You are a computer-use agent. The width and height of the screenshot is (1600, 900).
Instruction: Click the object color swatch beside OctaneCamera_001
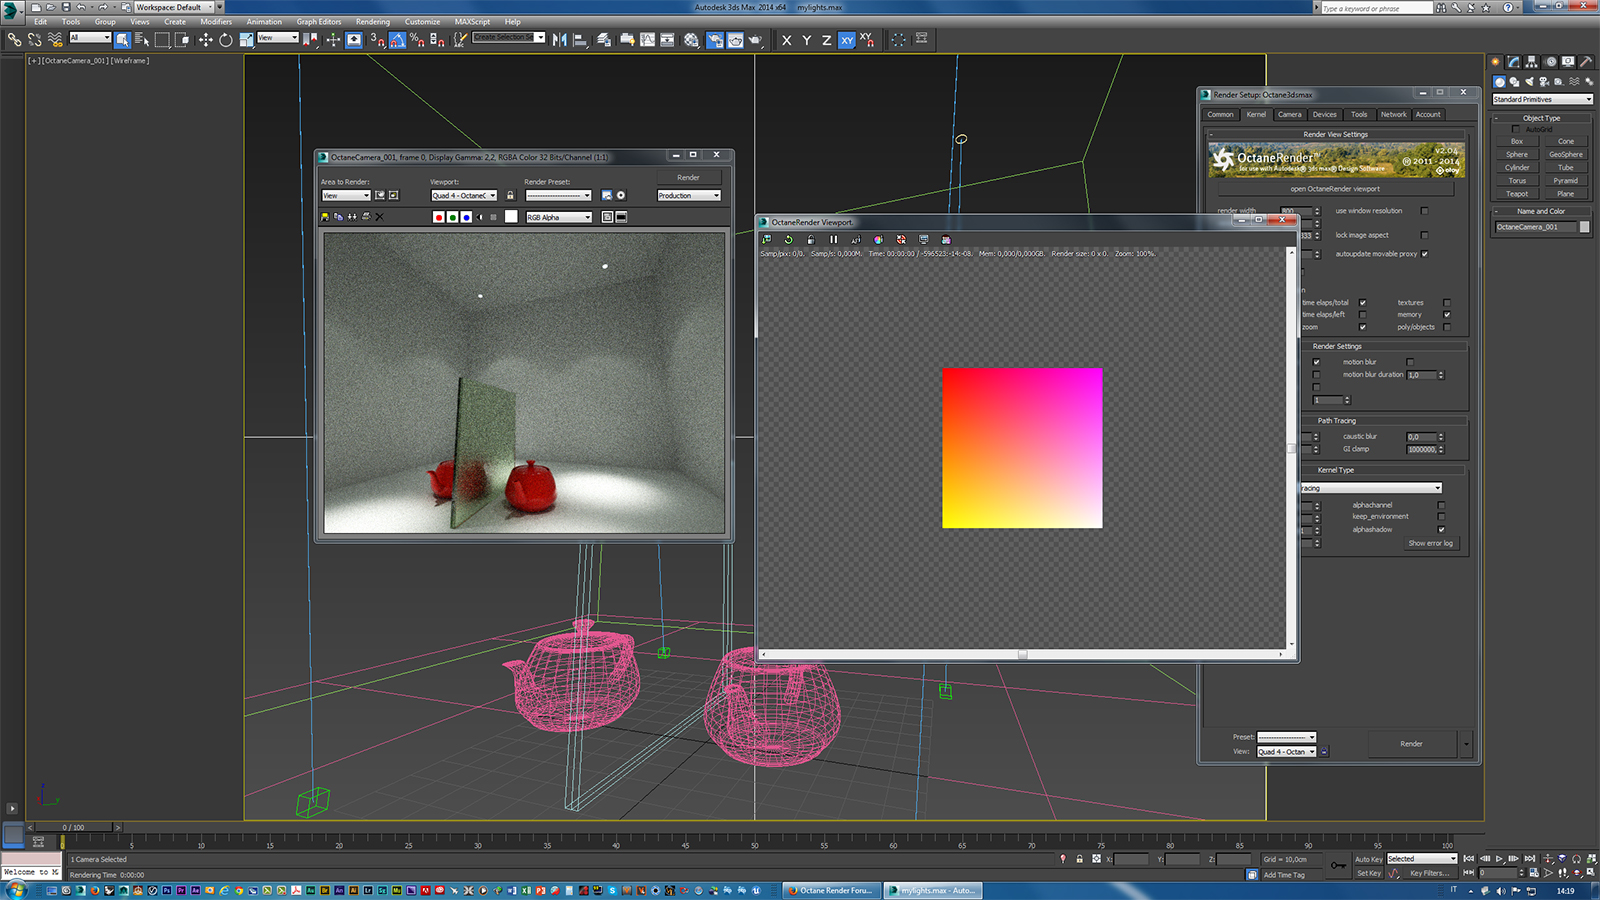[x=1584, y=227]
